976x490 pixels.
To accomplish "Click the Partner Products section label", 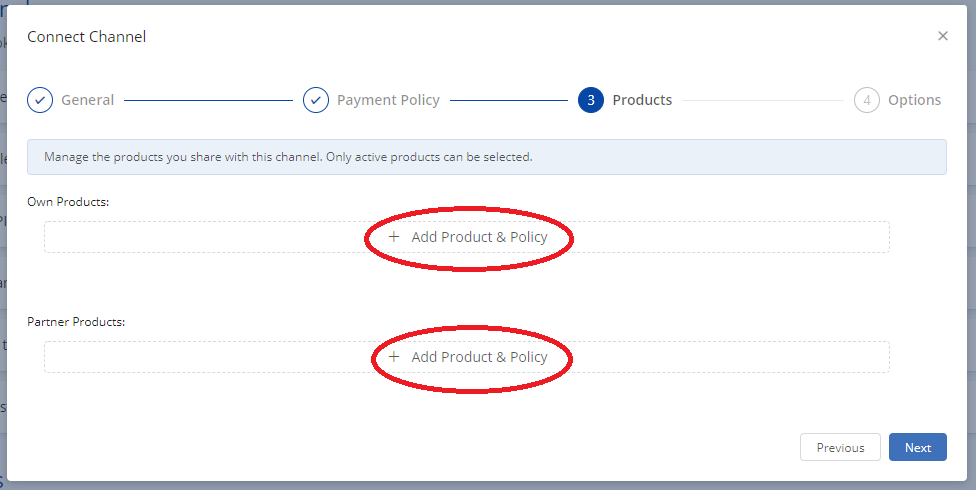I will 76,322.
